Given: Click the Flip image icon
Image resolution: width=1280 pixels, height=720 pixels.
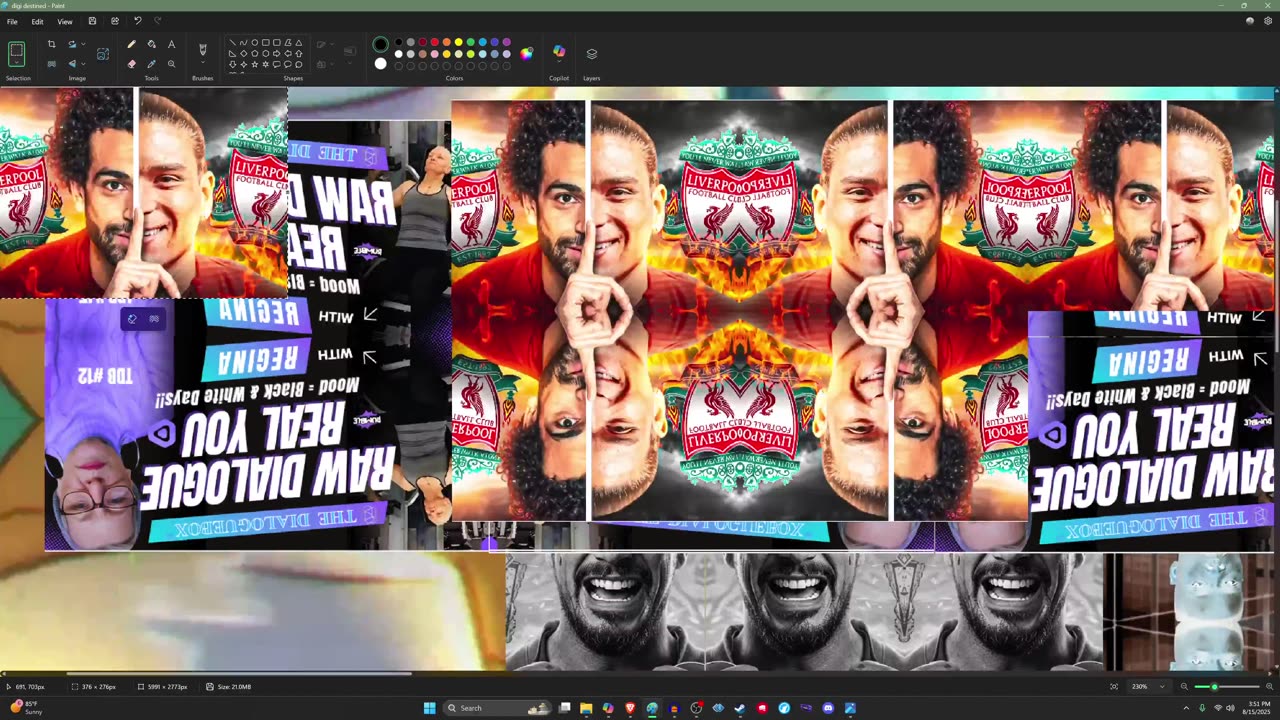Looking at the screenshot, I should point(72,63).
